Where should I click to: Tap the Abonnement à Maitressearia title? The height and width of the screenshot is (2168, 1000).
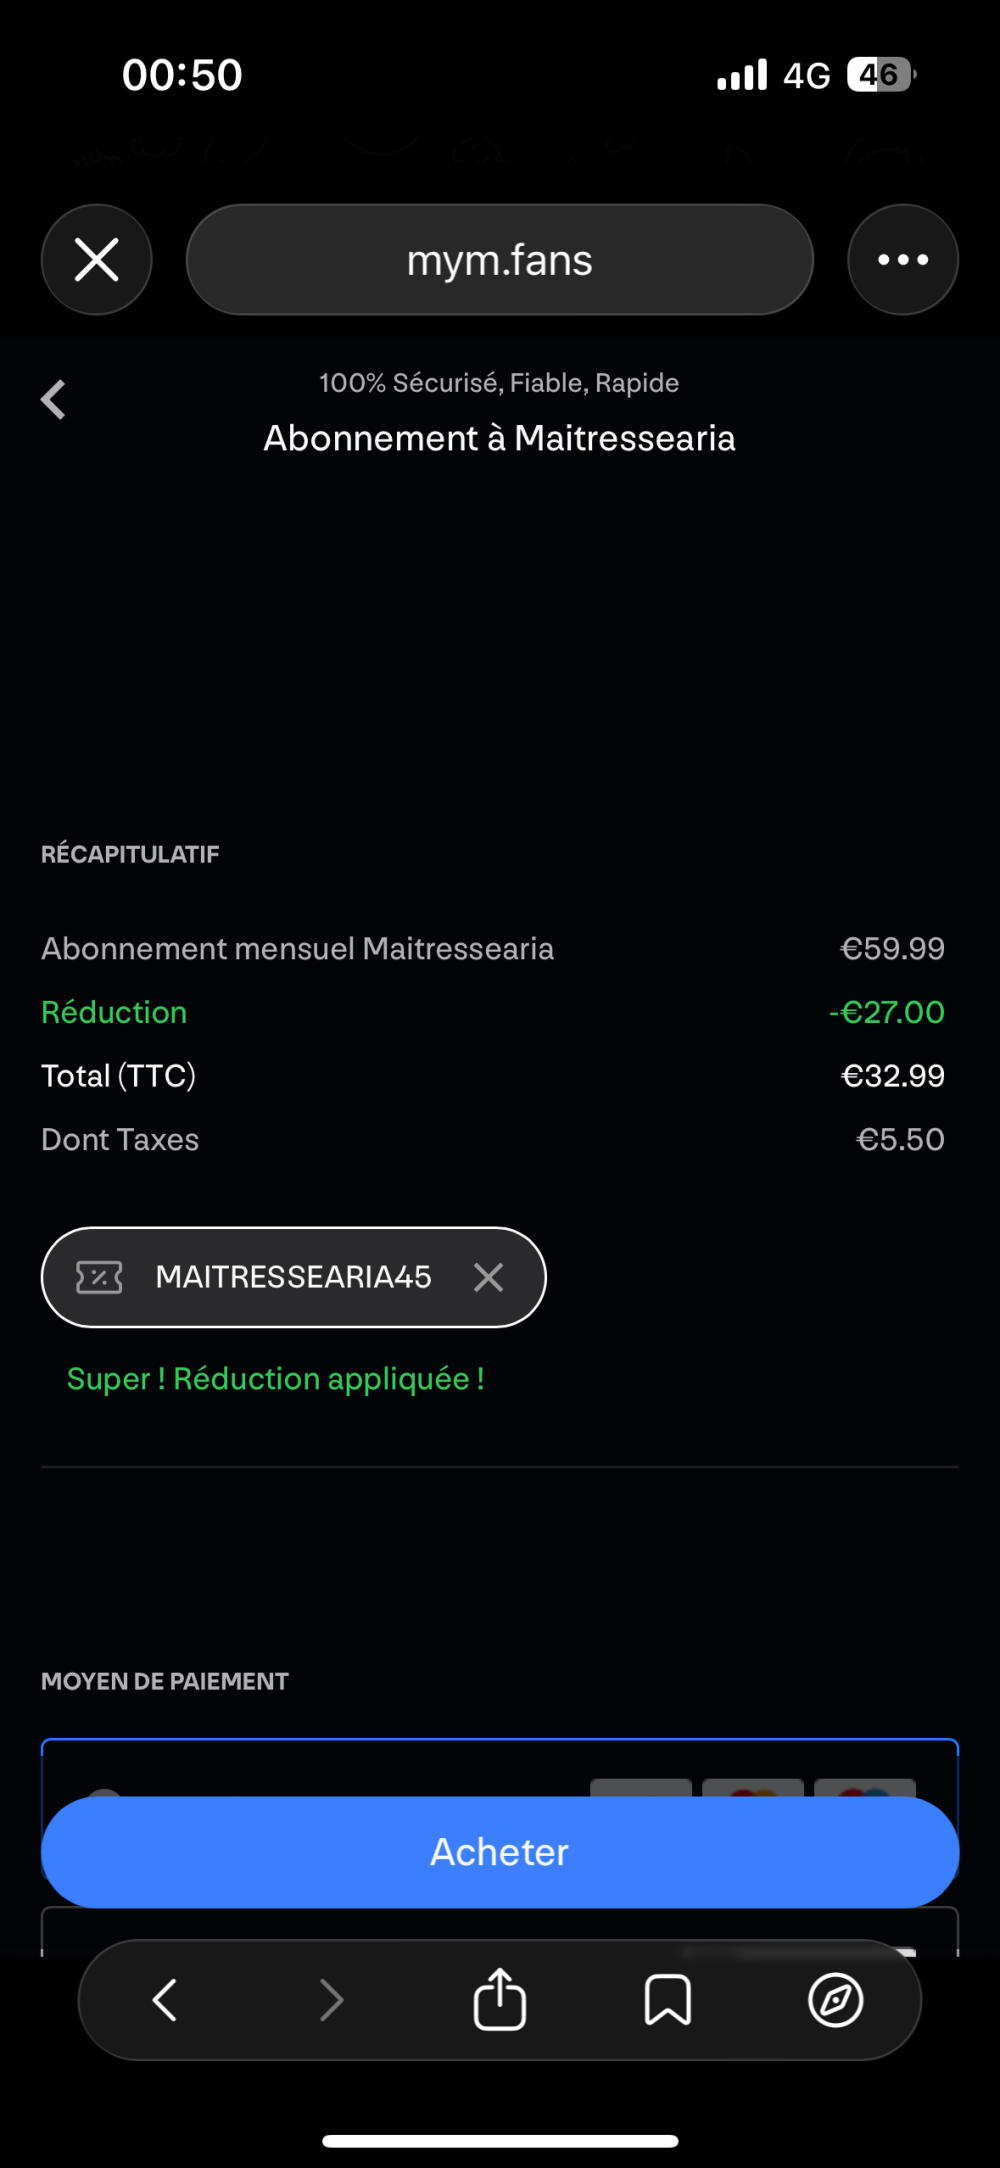(x=499, y=438)
